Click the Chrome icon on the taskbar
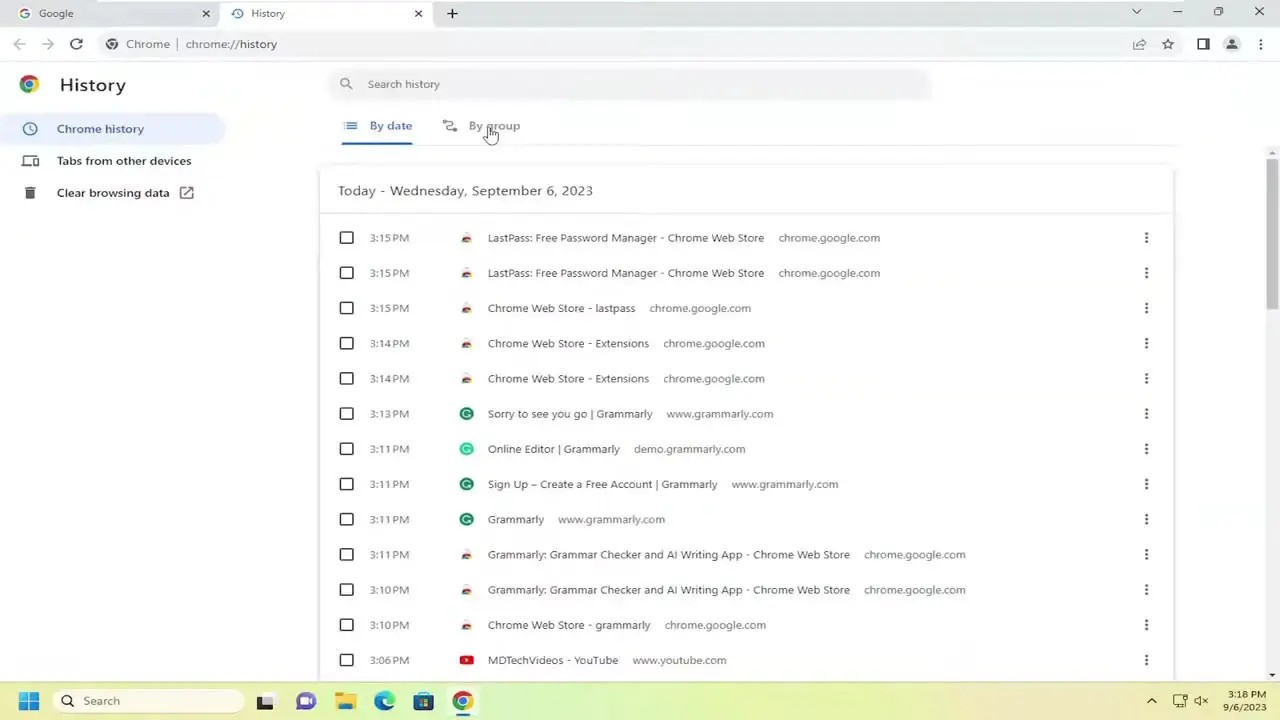 (x=462, y=701)
